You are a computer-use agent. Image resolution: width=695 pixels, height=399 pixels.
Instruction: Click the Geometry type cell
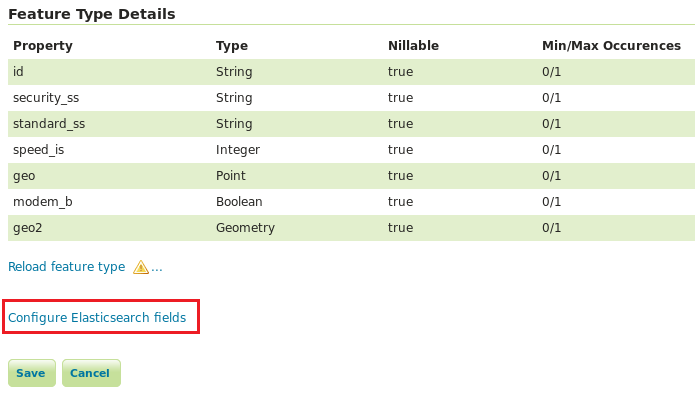[245, 228]
